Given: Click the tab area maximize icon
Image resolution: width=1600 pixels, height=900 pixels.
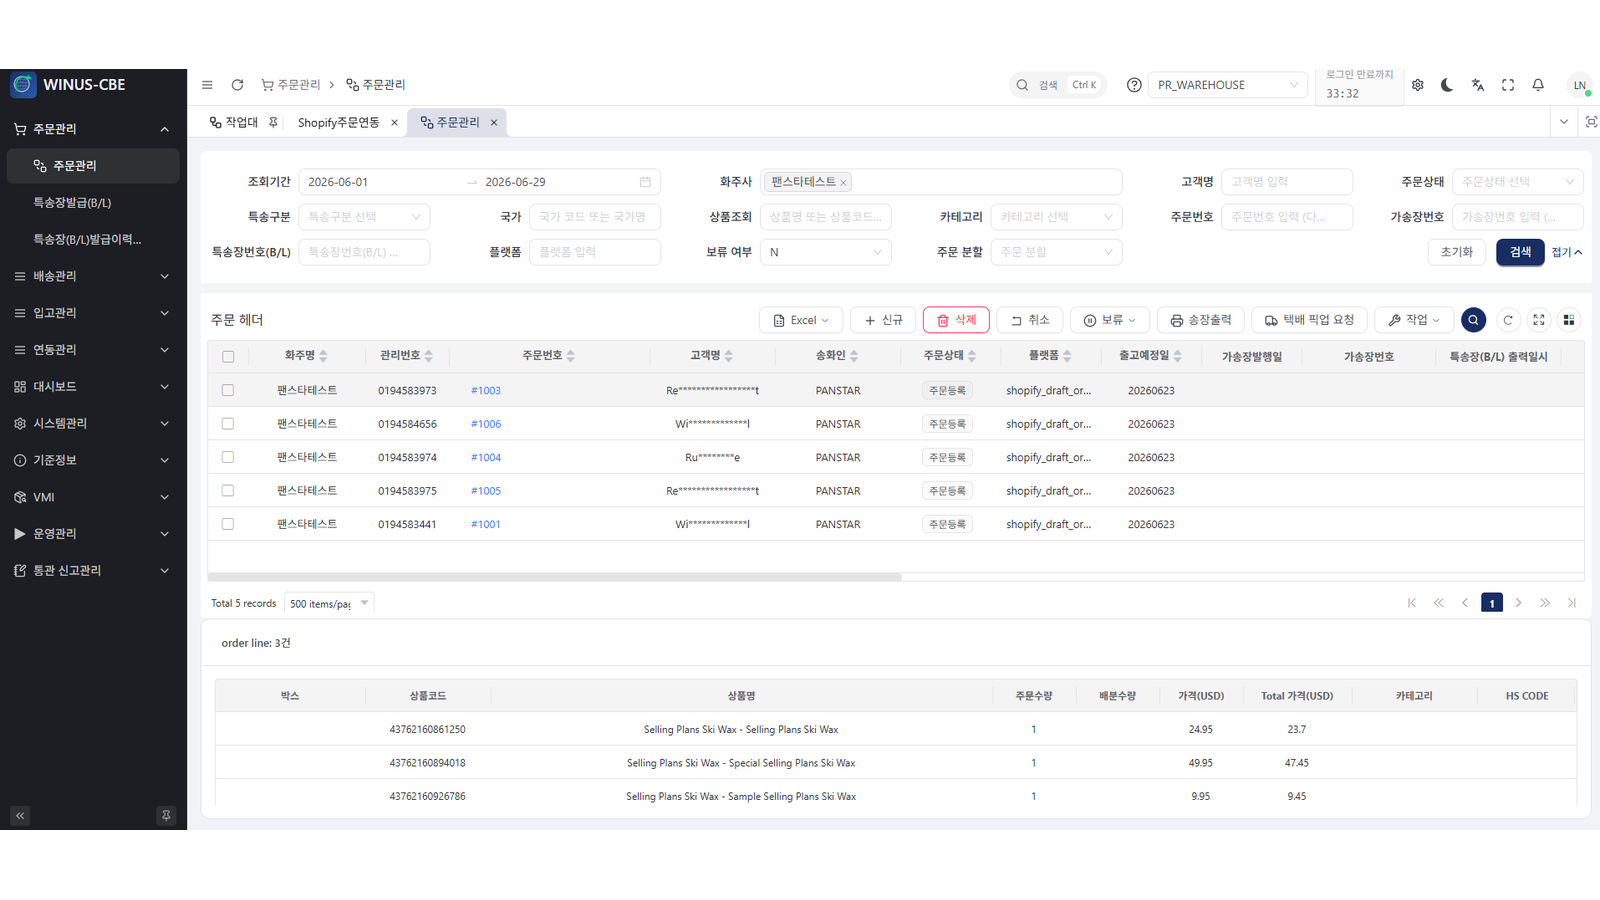Looking at the screenshot, I should [x=1590, y=122].
